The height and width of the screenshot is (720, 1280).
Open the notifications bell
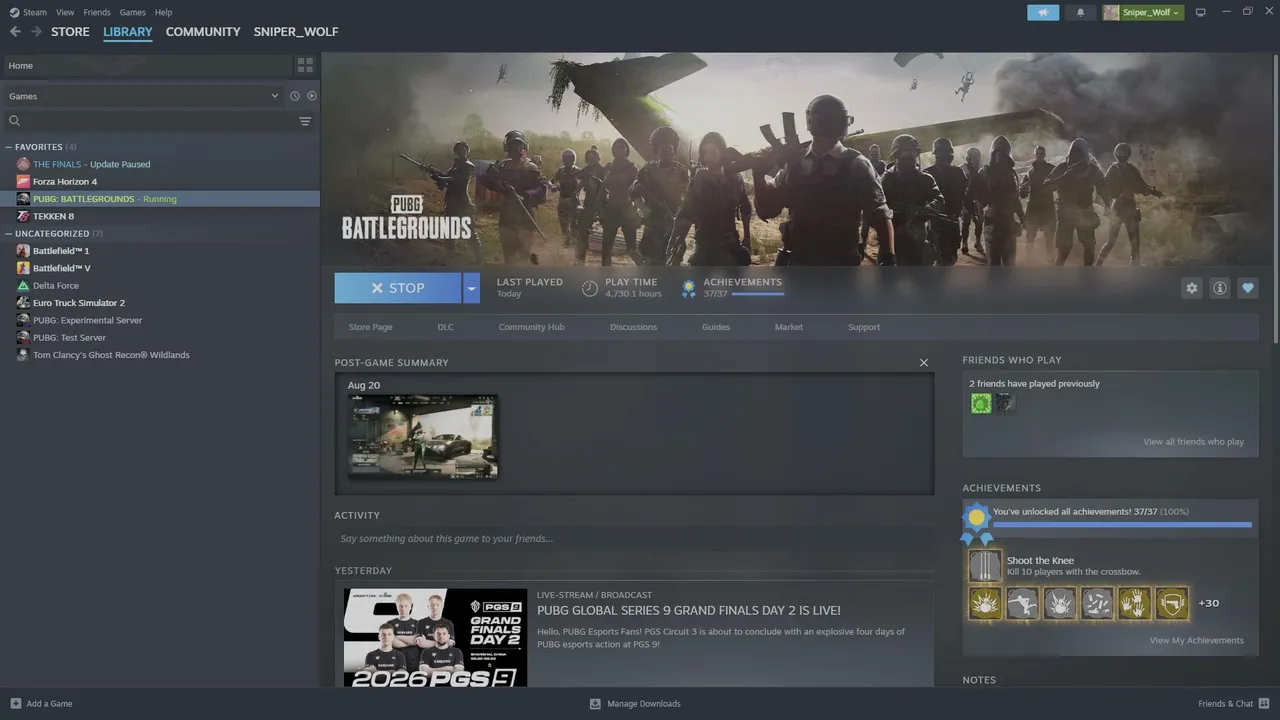click(x=1080, y=12)
